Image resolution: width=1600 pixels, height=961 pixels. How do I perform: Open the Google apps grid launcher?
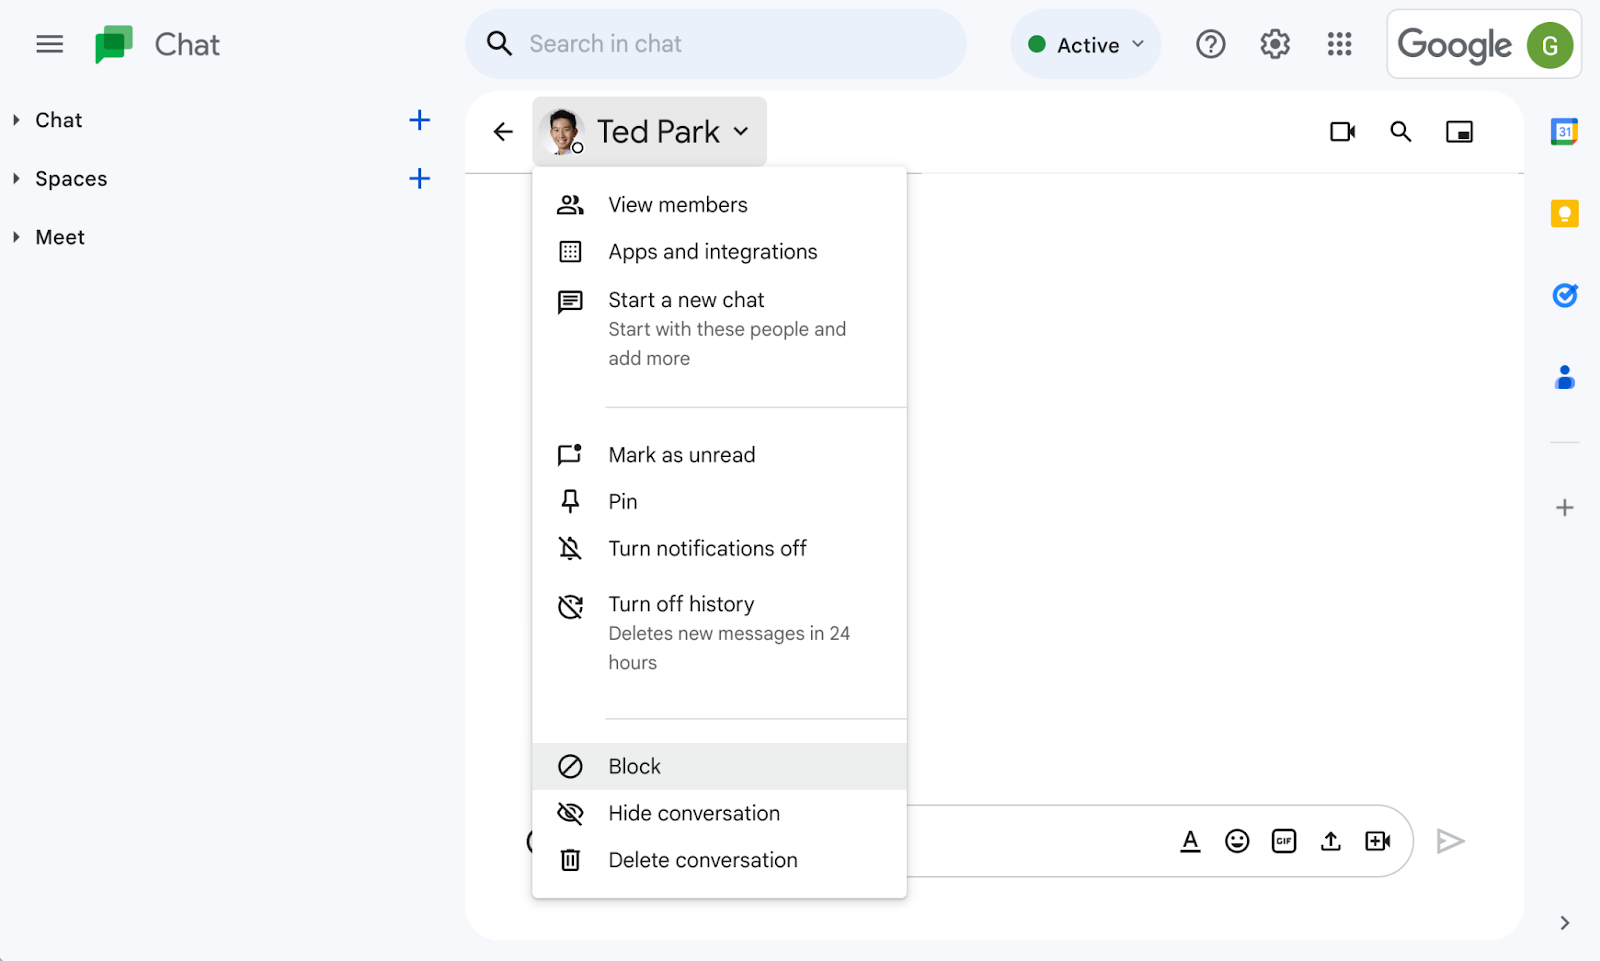point(1339,44)
